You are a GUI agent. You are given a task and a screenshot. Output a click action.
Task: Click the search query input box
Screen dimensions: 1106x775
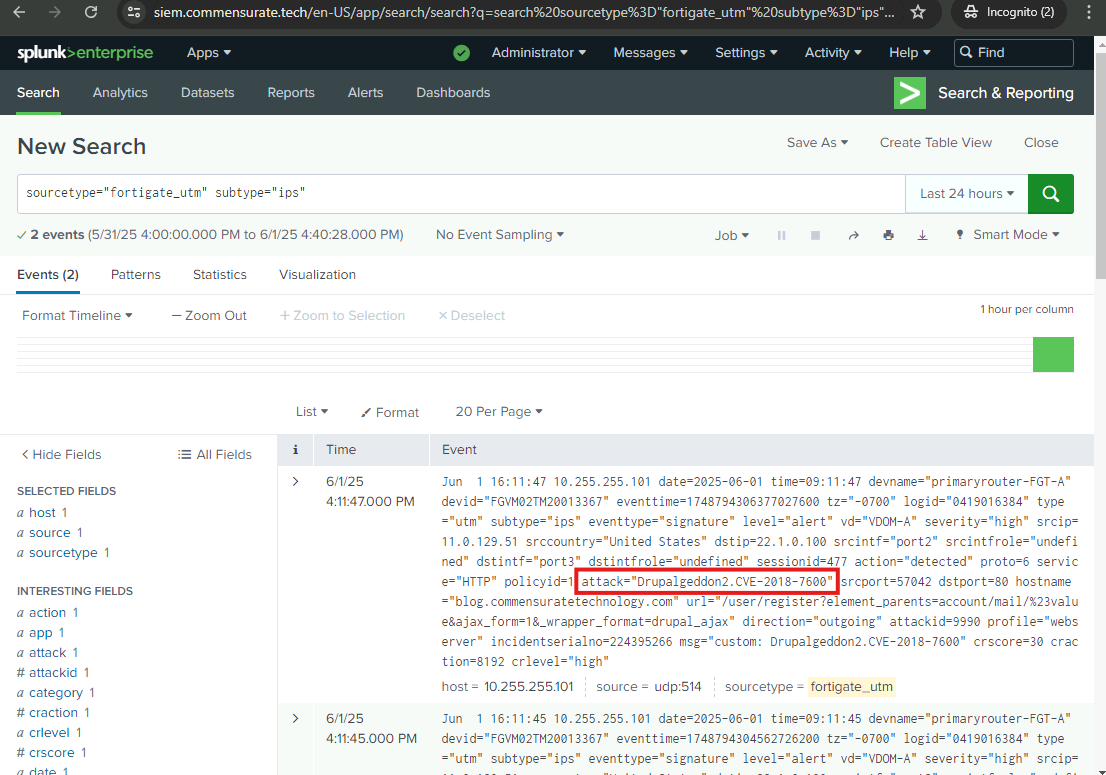coord(460,194)
